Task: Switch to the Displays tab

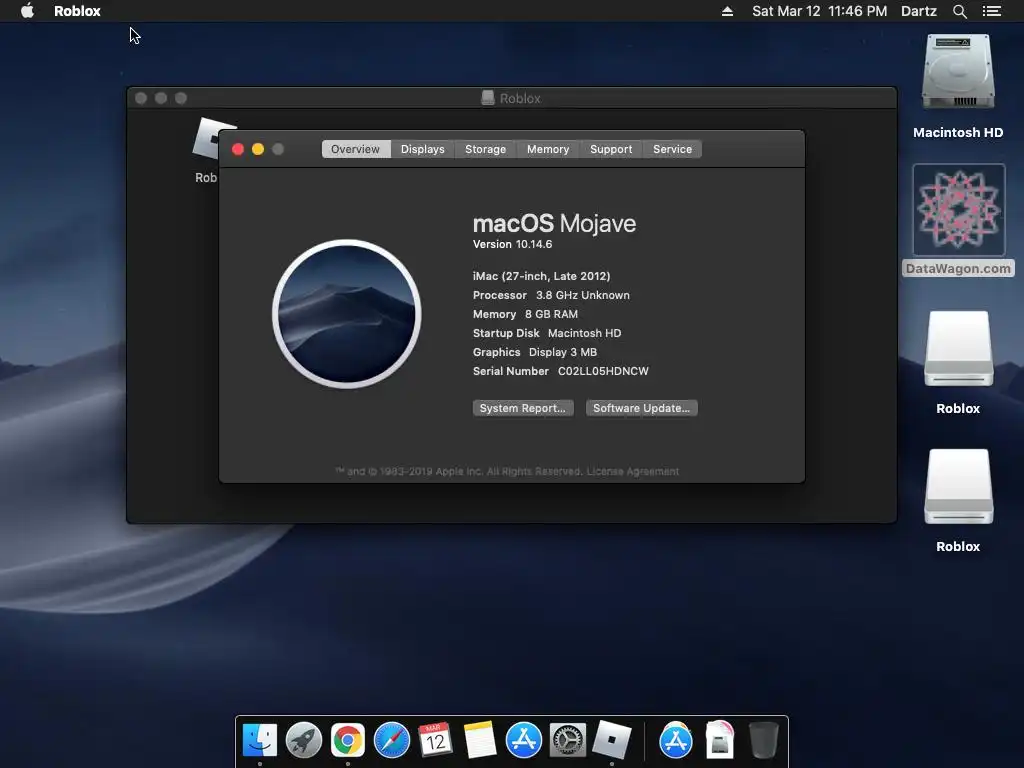Action: pyautogui.click(x=423, y=149)
